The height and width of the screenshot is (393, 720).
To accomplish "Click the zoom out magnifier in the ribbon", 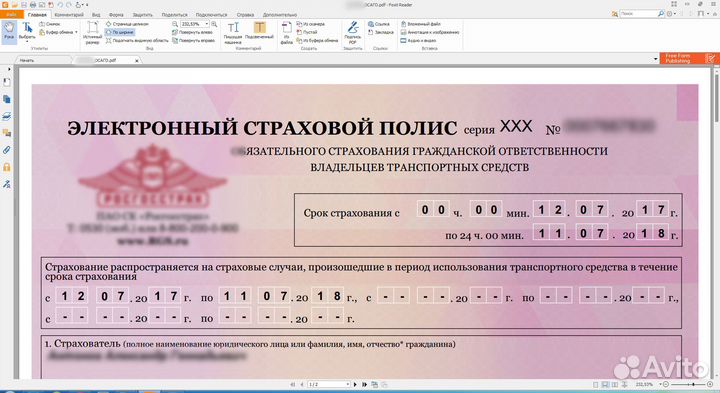I will pyautogui.click(x=175, y=24).
